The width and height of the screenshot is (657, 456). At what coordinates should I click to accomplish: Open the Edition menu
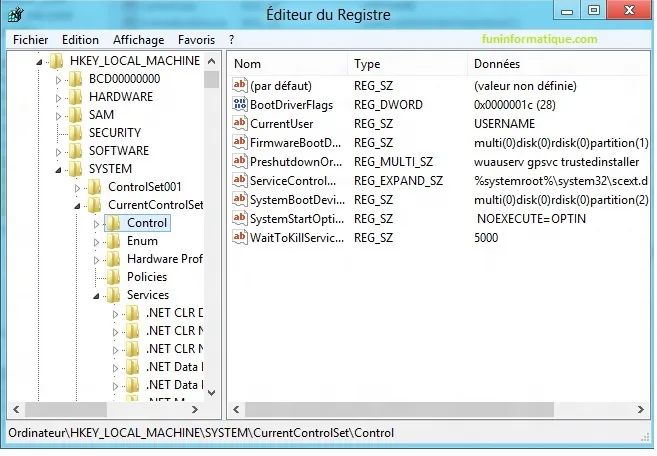pyautogui.click(x=80, y=40)
